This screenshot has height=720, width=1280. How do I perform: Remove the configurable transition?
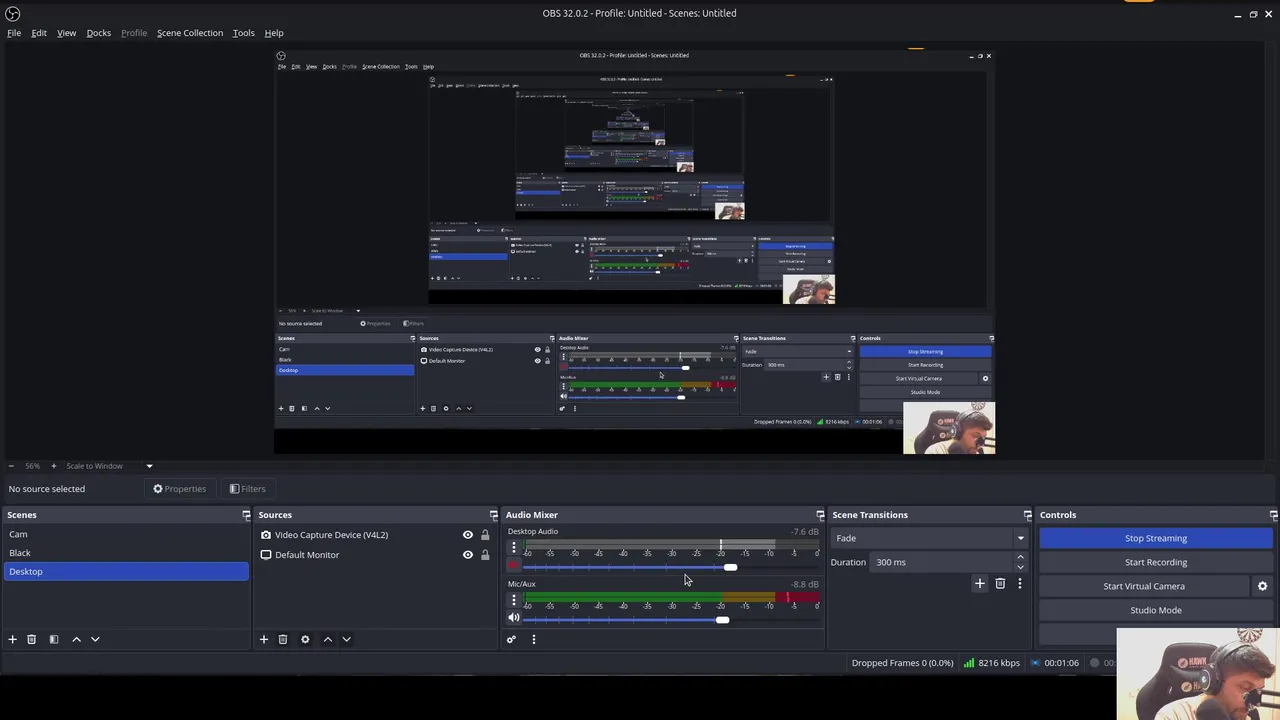[x=1000, y=583]
